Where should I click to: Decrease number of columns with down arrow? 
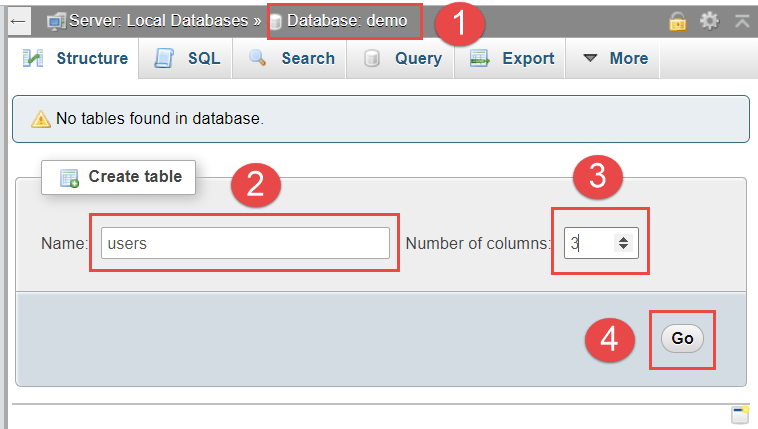(623, 247)
